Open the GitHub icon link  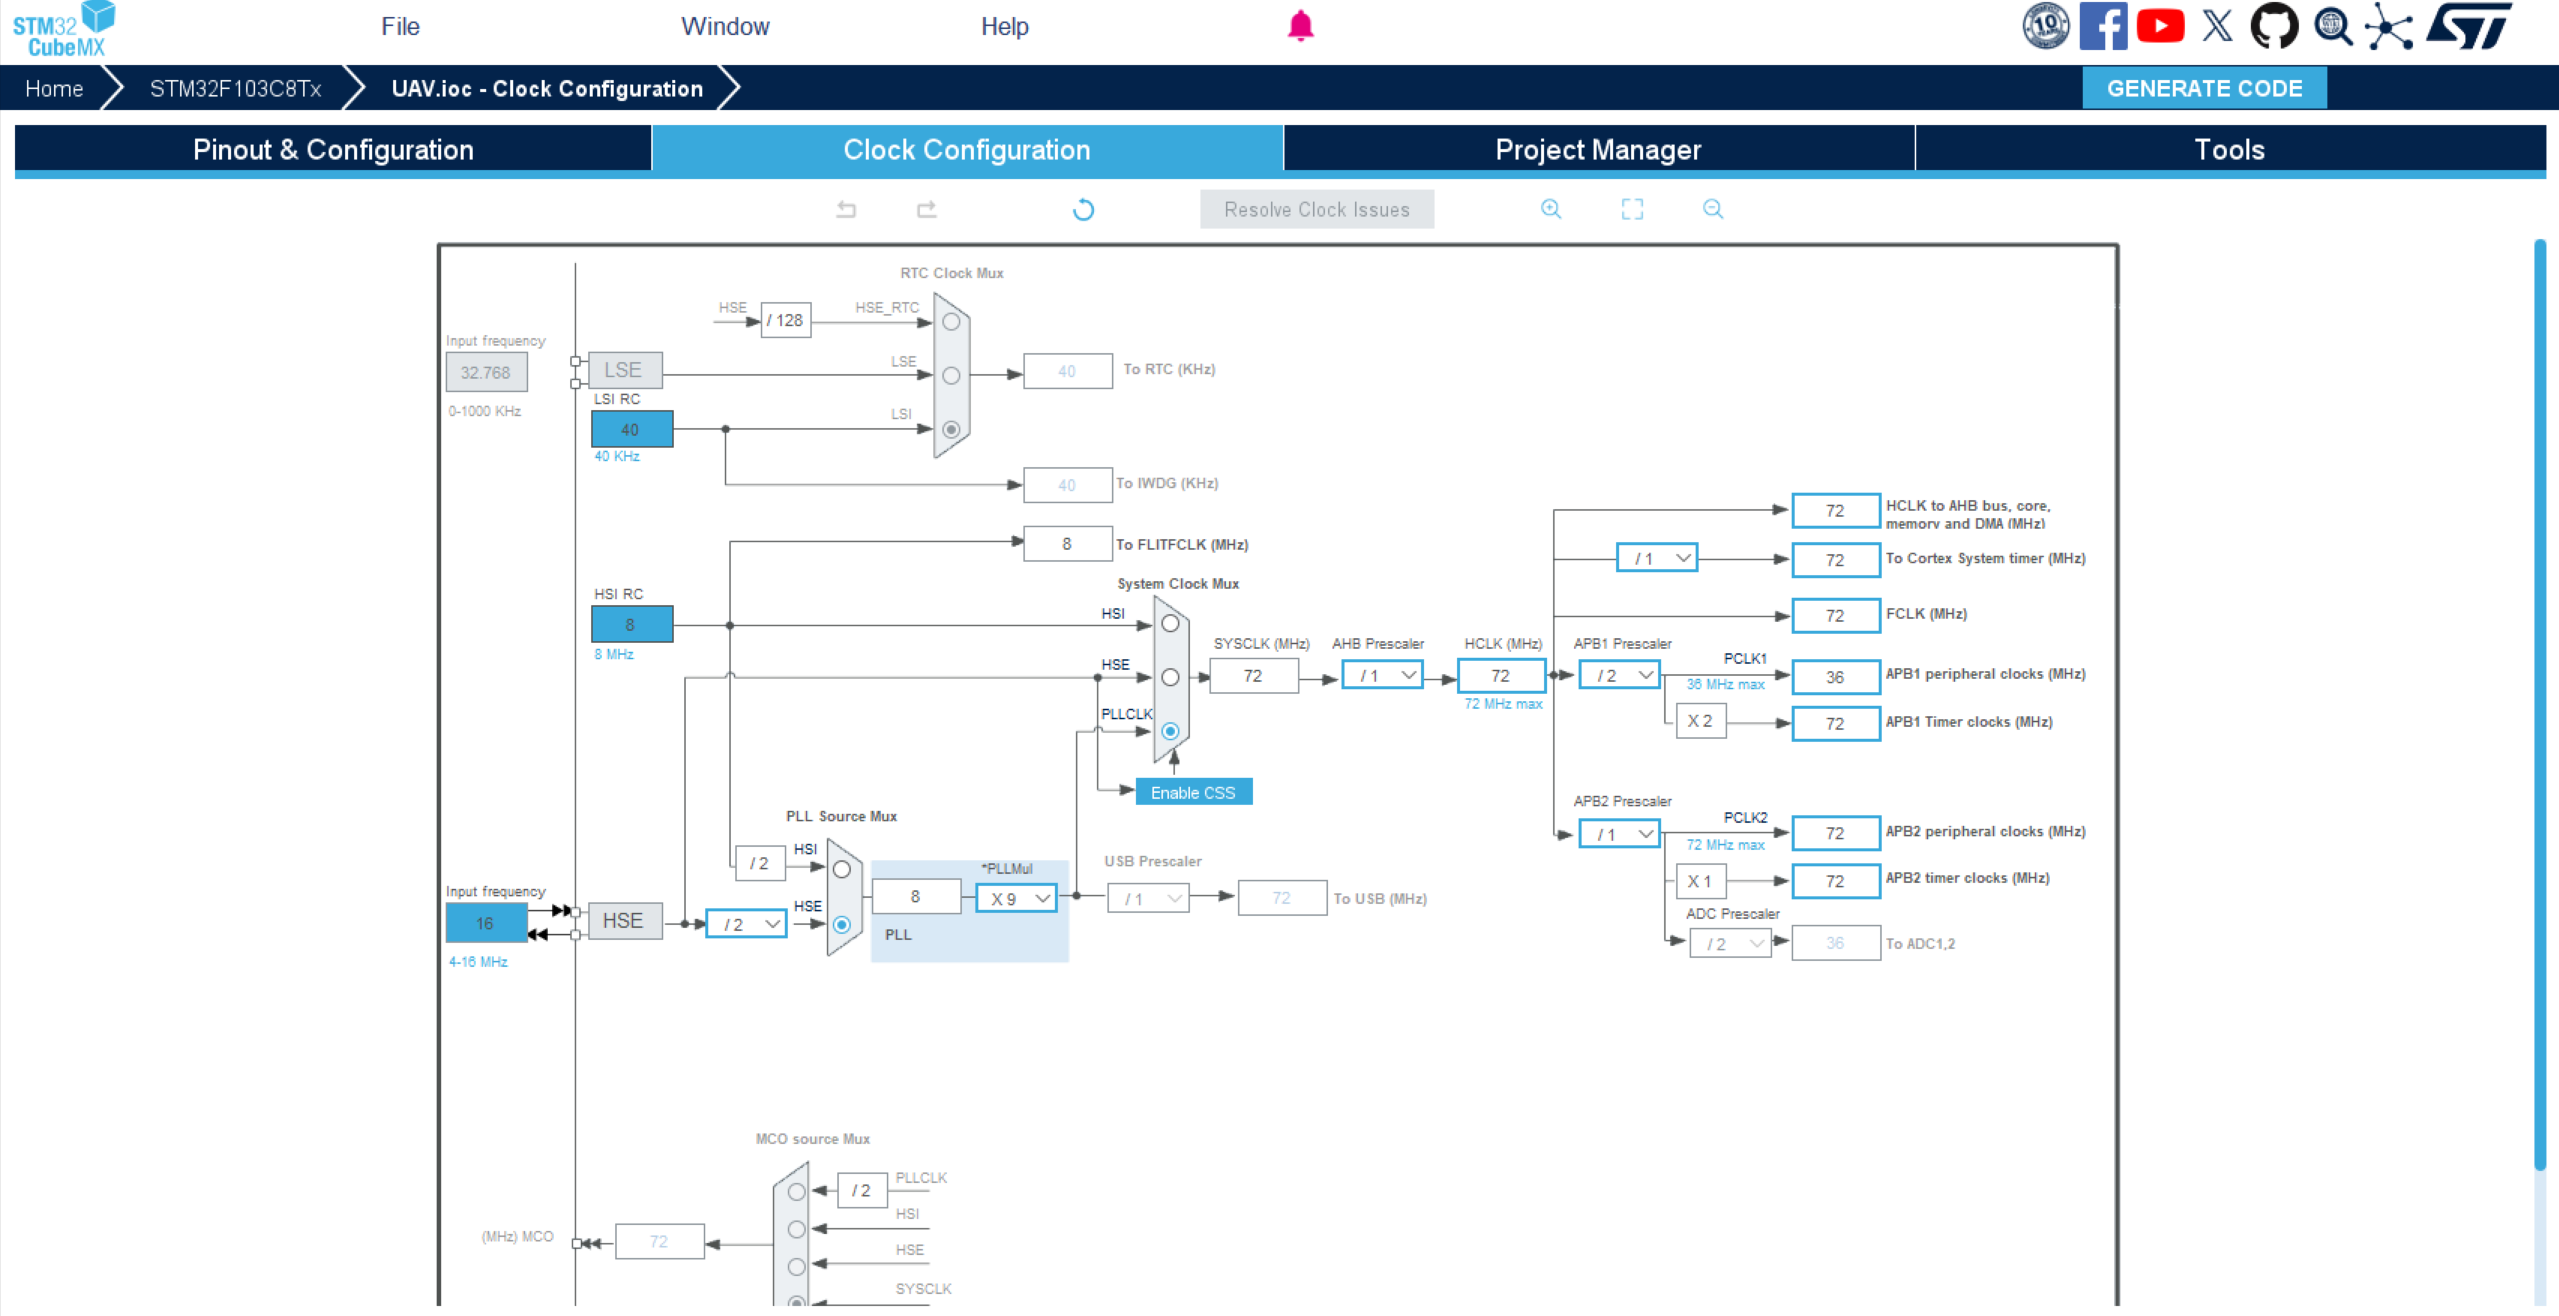[x=2274, y=26]
